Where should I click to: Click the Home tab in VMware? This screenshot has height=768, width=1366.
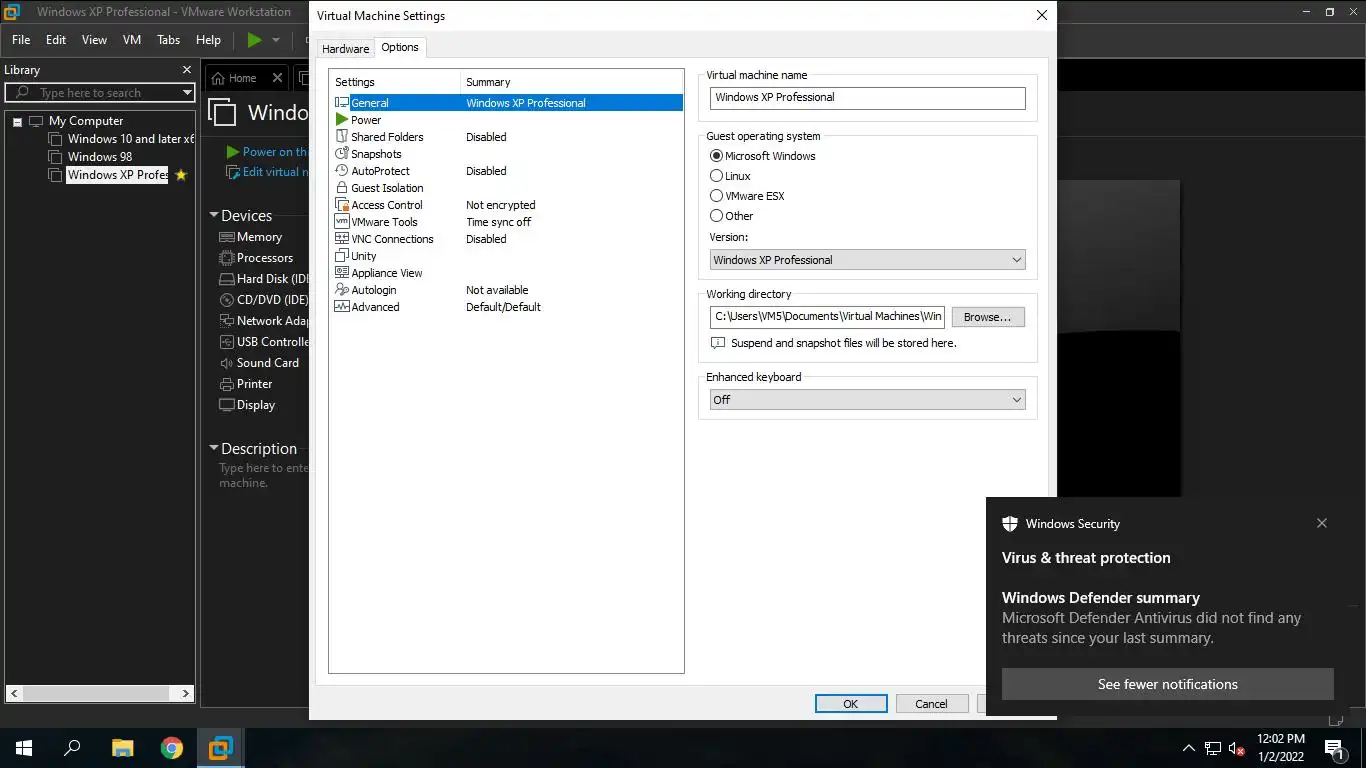[x=243, y=78]
